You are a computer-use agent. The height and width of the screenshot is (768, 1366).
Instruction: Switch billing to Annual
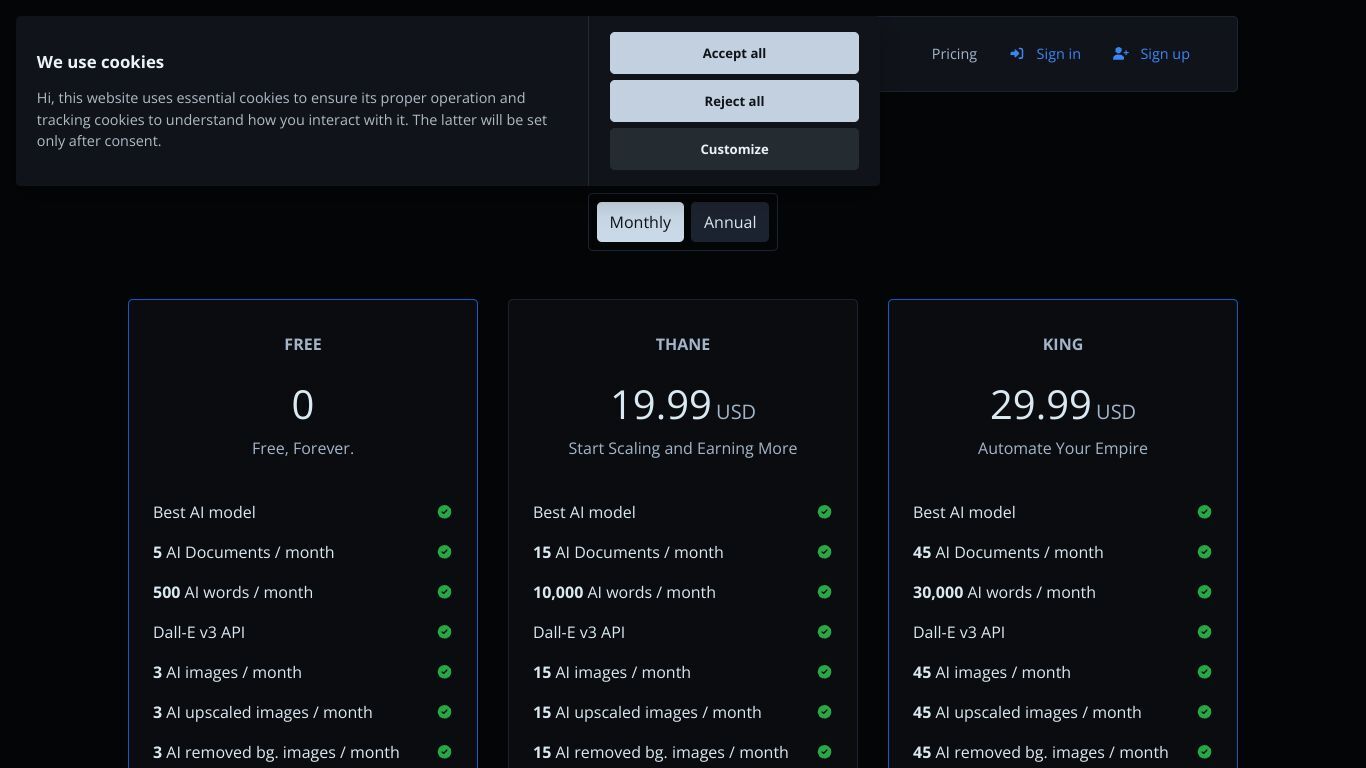730,222
